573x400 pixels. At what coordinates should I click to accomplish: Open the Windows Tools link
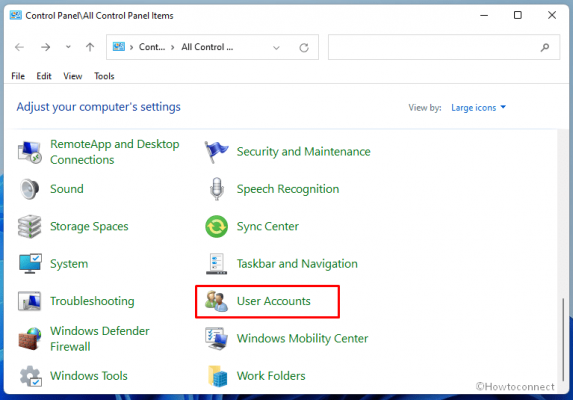click(x=89, y=376)
